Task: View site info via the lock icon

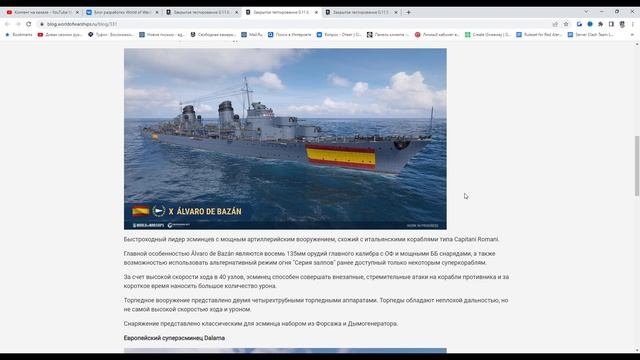Action: (42, 24)
